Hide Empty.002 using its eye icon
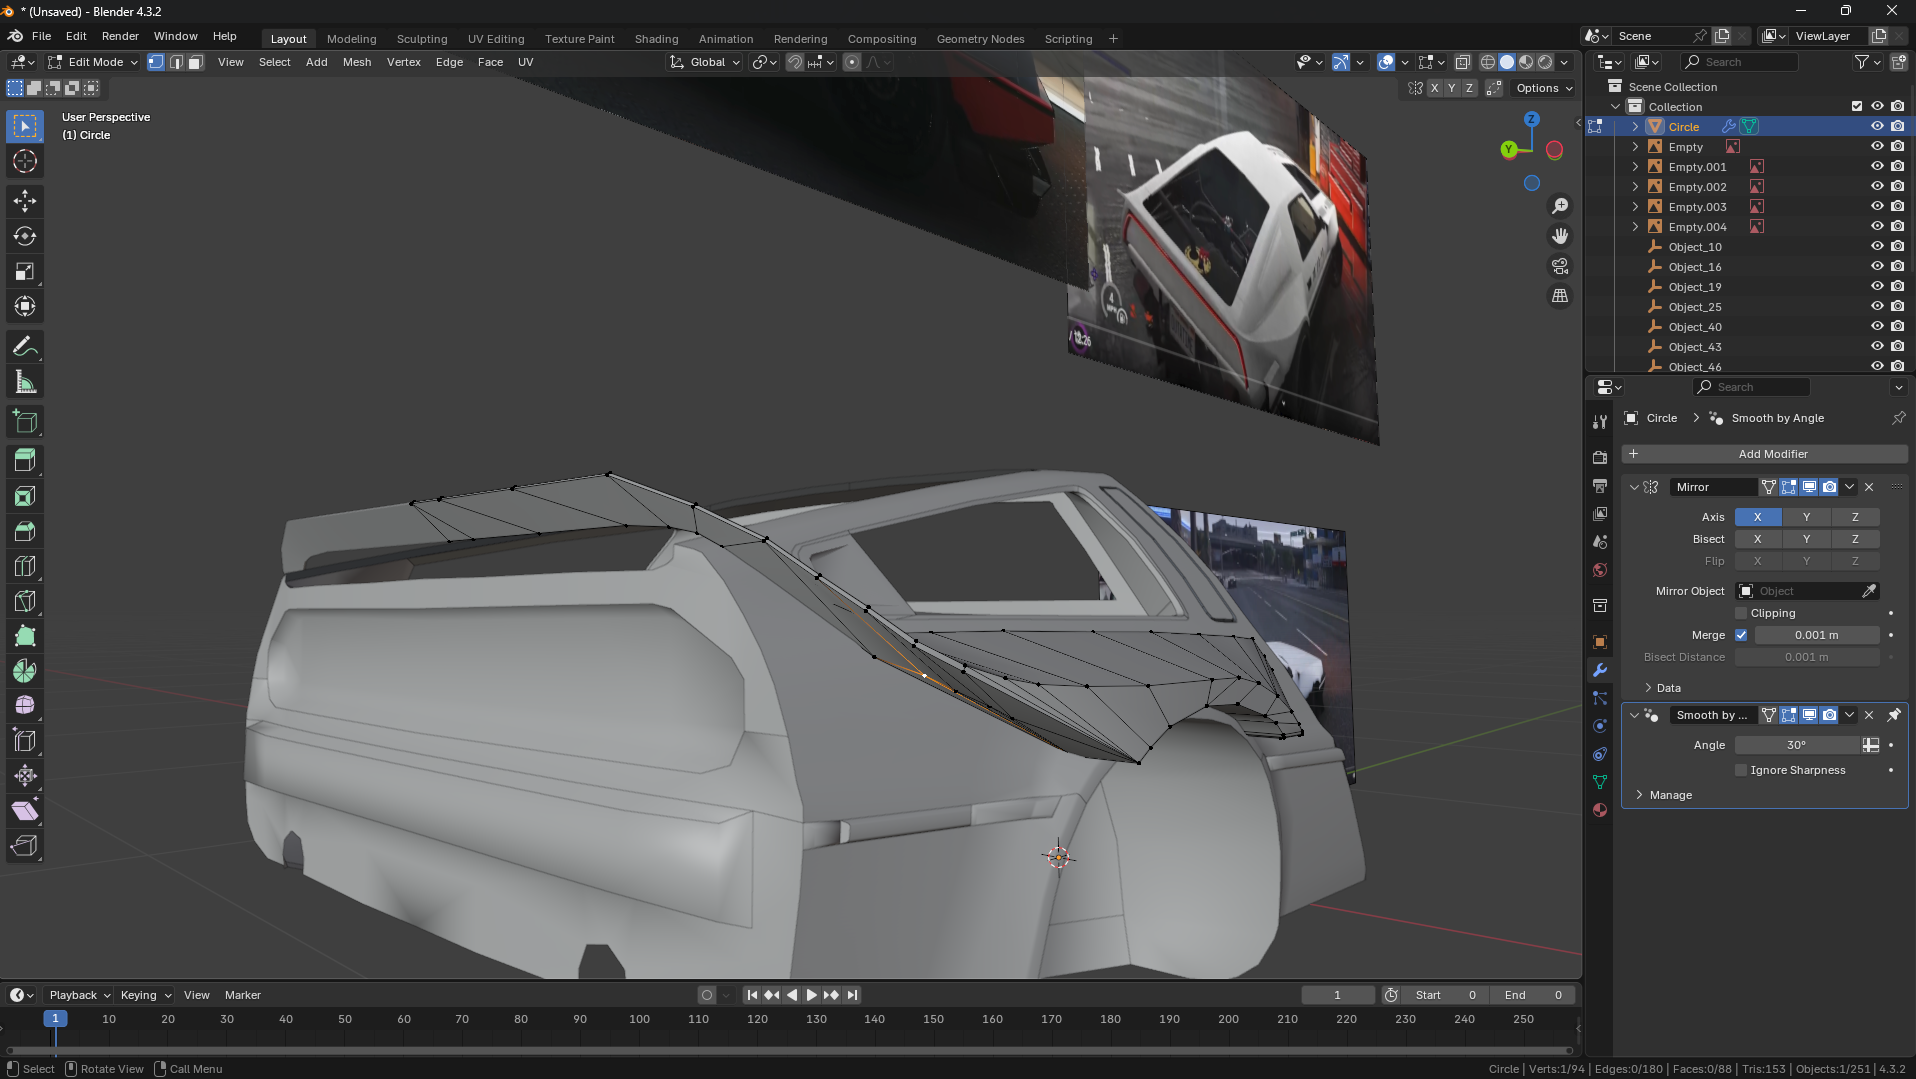Viewport: 1916px width, 1079px height. (x=1877, y=187)
